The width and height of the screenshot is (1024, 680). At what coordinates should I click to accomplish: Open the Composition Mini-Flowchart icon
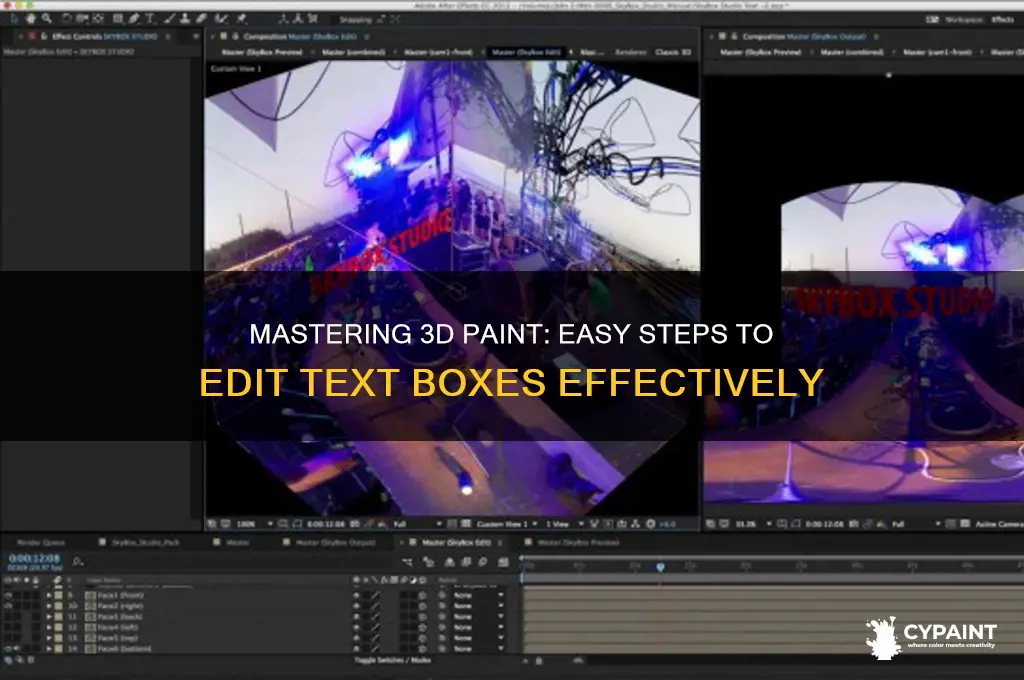click(408, 562)
